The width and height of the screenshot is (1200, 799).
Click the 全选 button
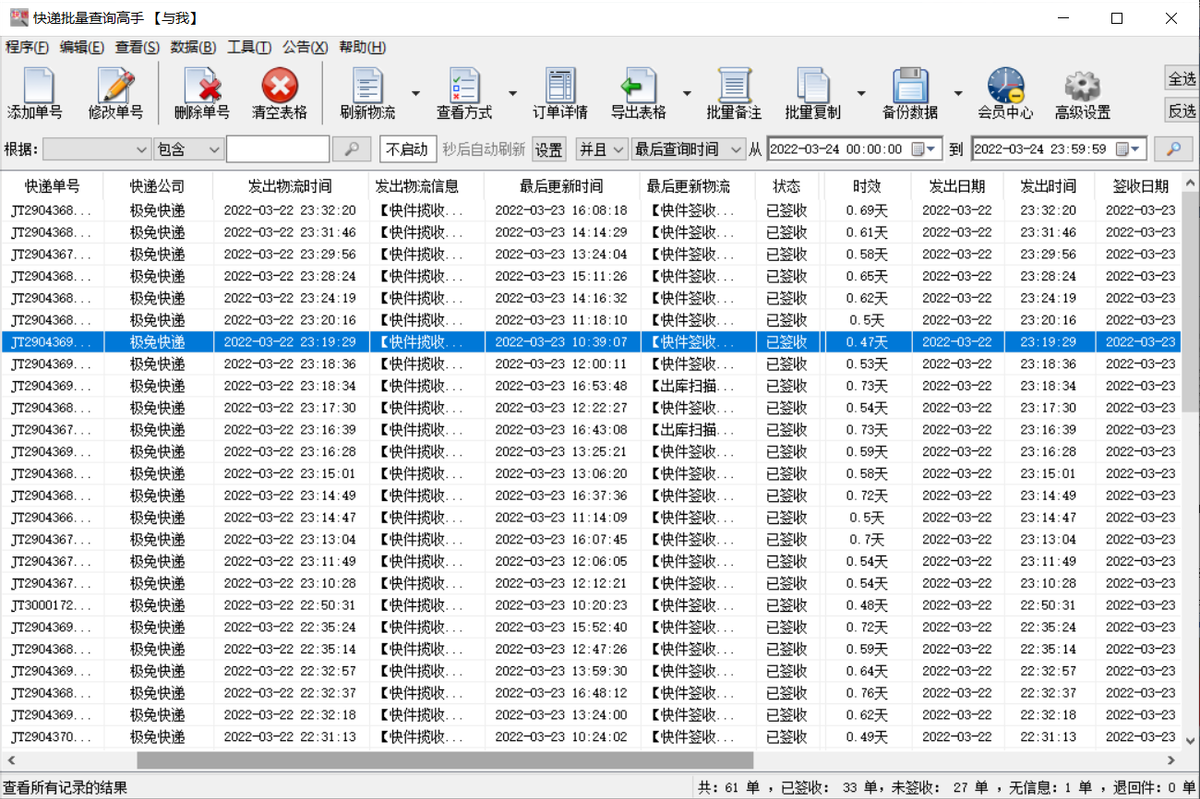(1182, 79)
